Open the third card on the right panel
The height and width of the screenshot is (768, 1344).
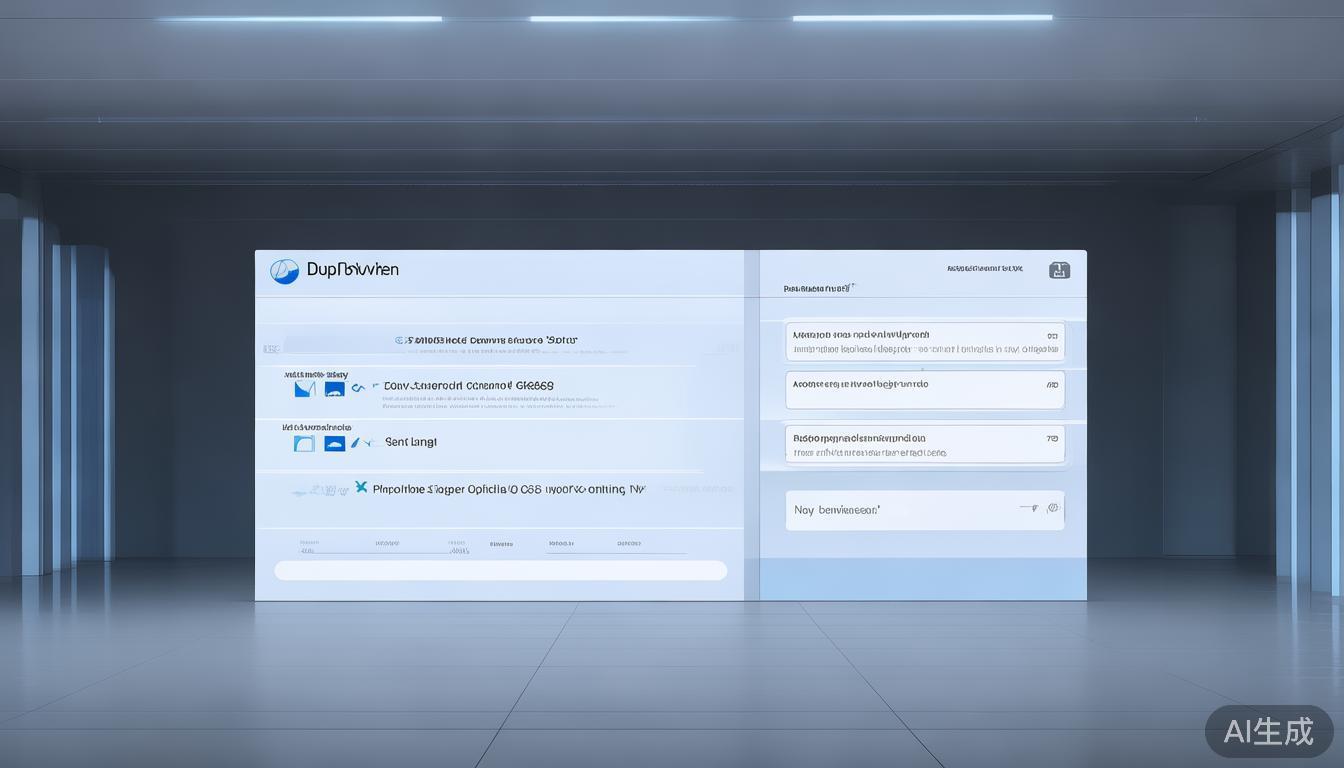click(x=924, y=444)
